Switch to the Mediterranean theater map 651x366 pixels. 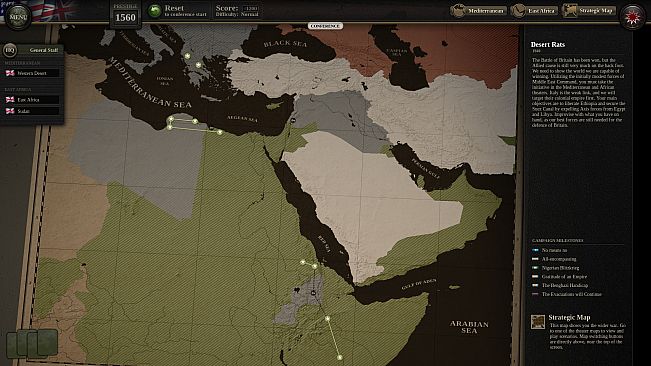tap(479, 11)
